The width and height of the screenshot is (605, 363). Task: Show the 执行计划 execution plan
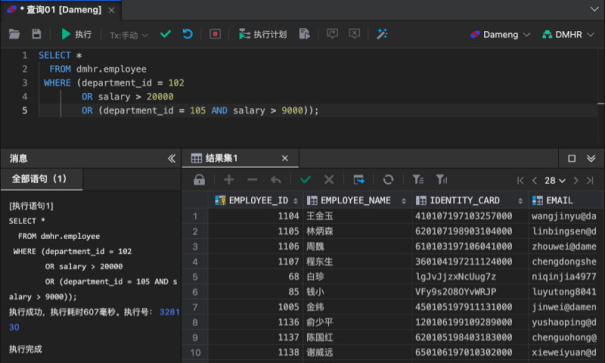click(x=262, y=34)
